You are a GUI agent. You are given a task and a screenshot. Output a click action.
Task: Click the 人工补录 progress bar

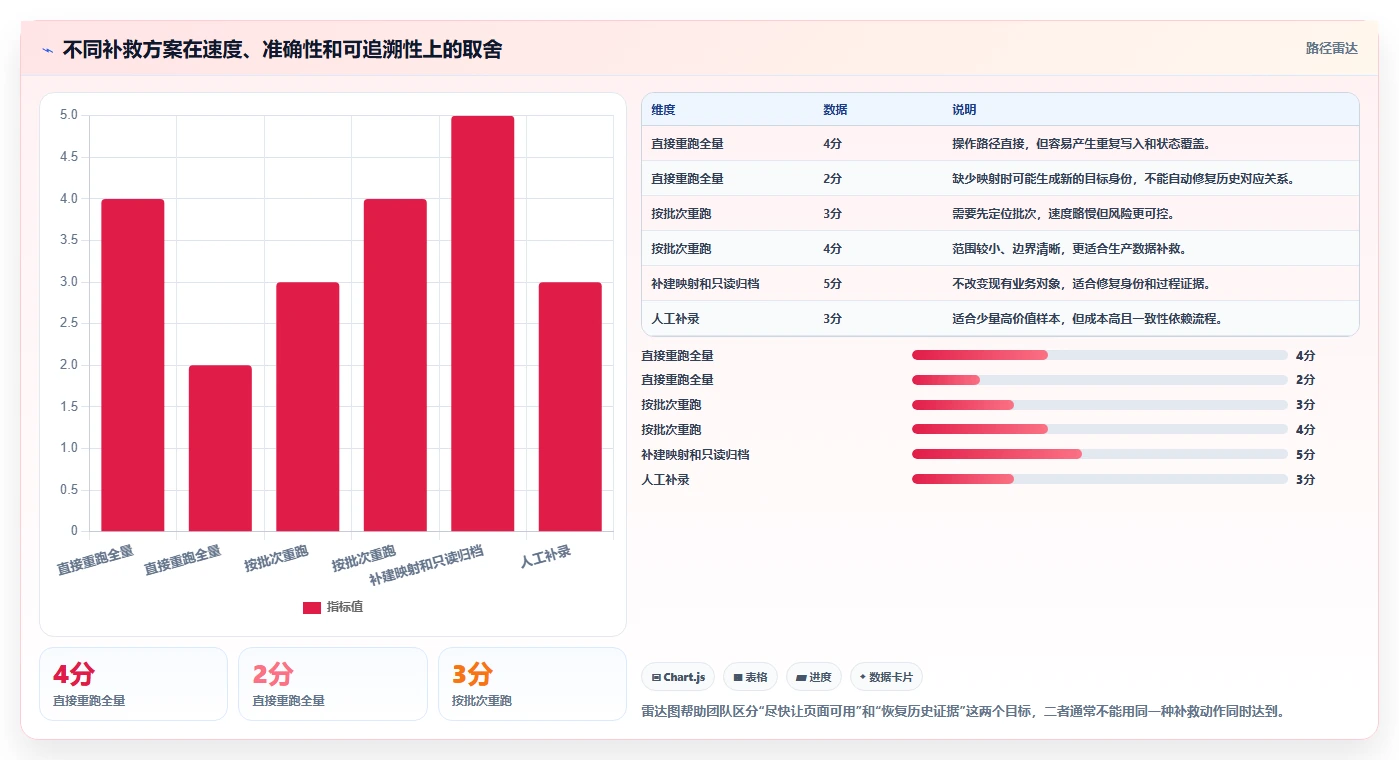1100,479
